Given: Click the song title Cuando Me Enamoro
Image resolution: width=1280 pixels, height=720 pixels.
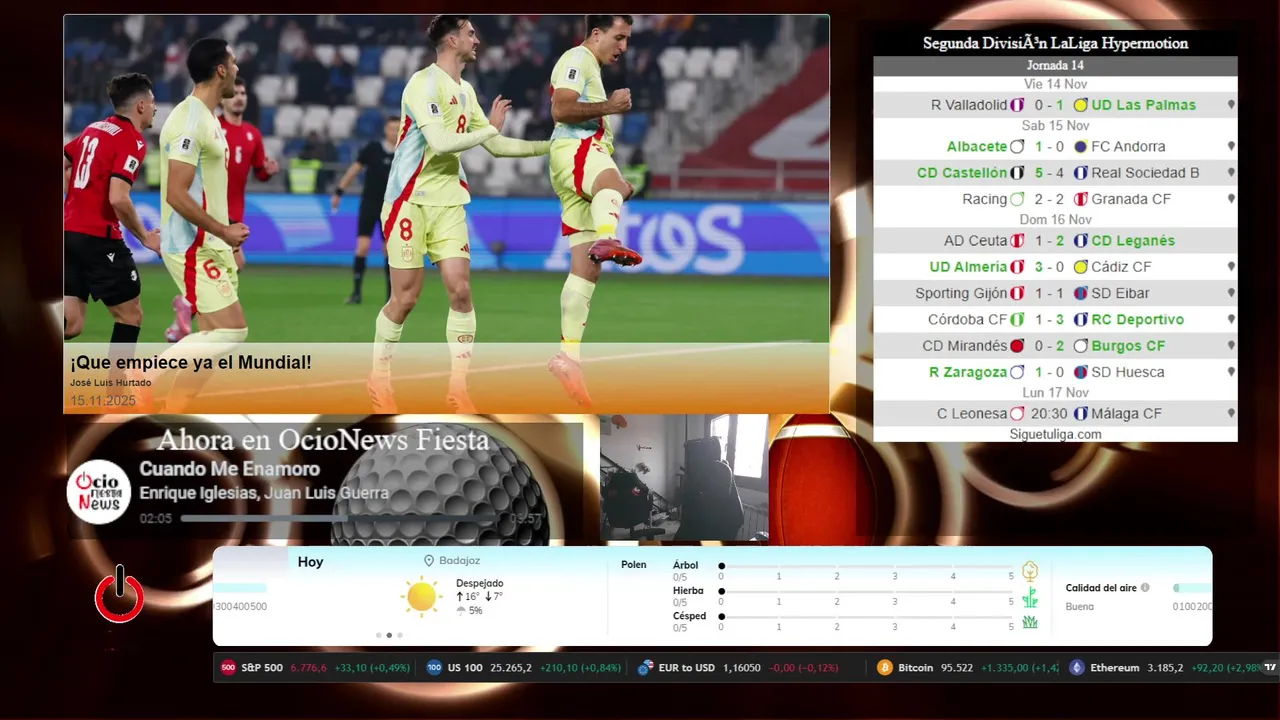Looking at the screenshot, I should (229, 469).
